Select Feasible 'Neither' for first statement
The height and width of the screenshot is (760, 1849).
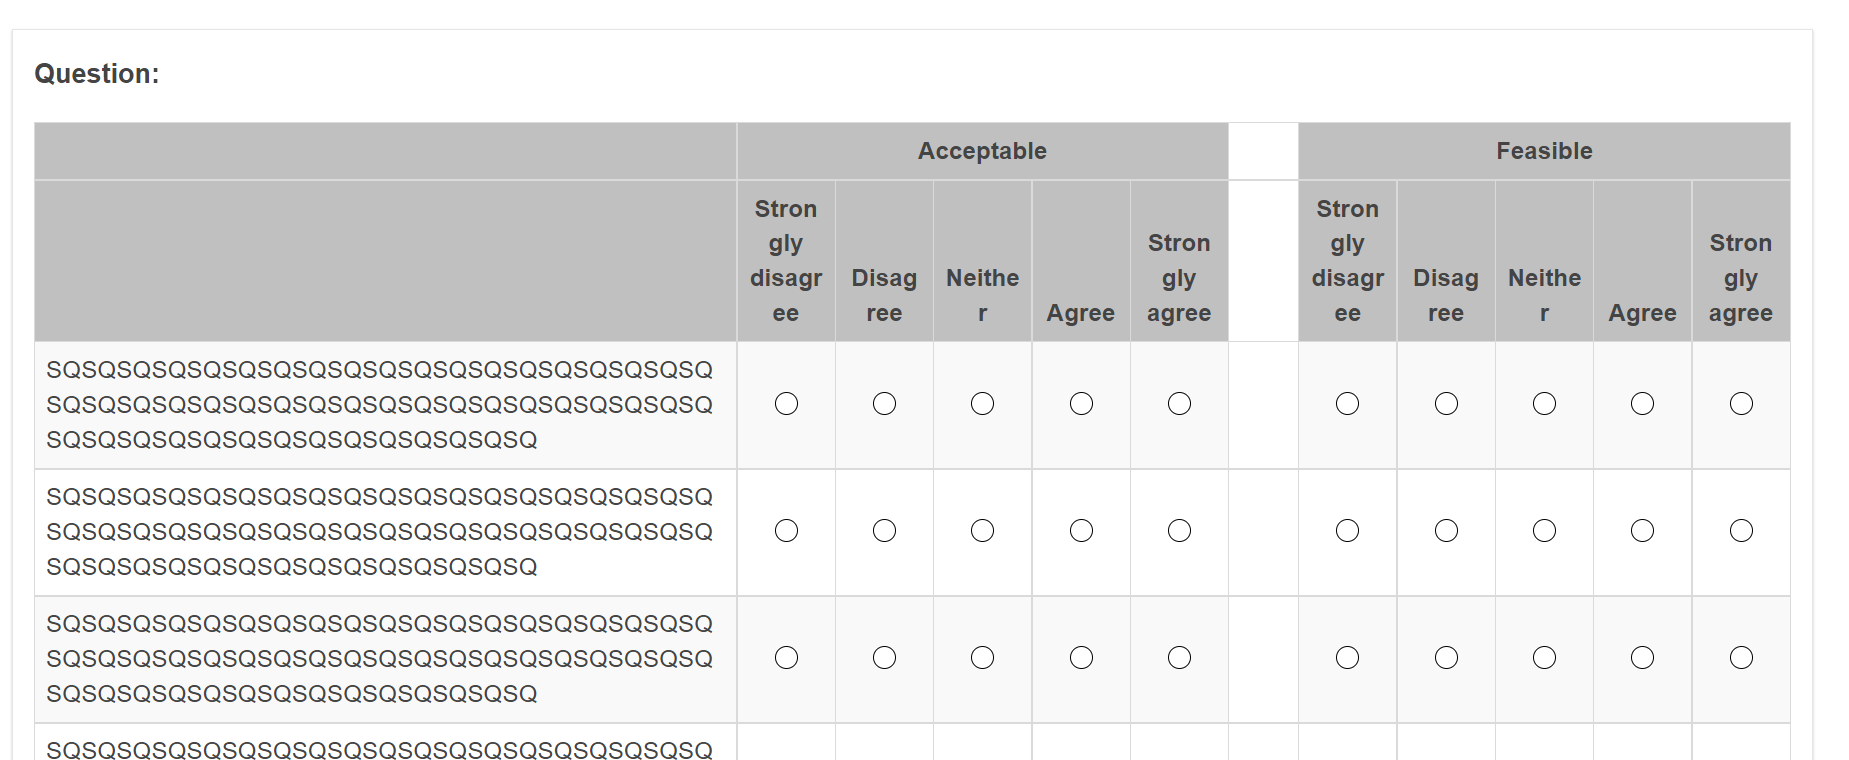click(1544, 404)
